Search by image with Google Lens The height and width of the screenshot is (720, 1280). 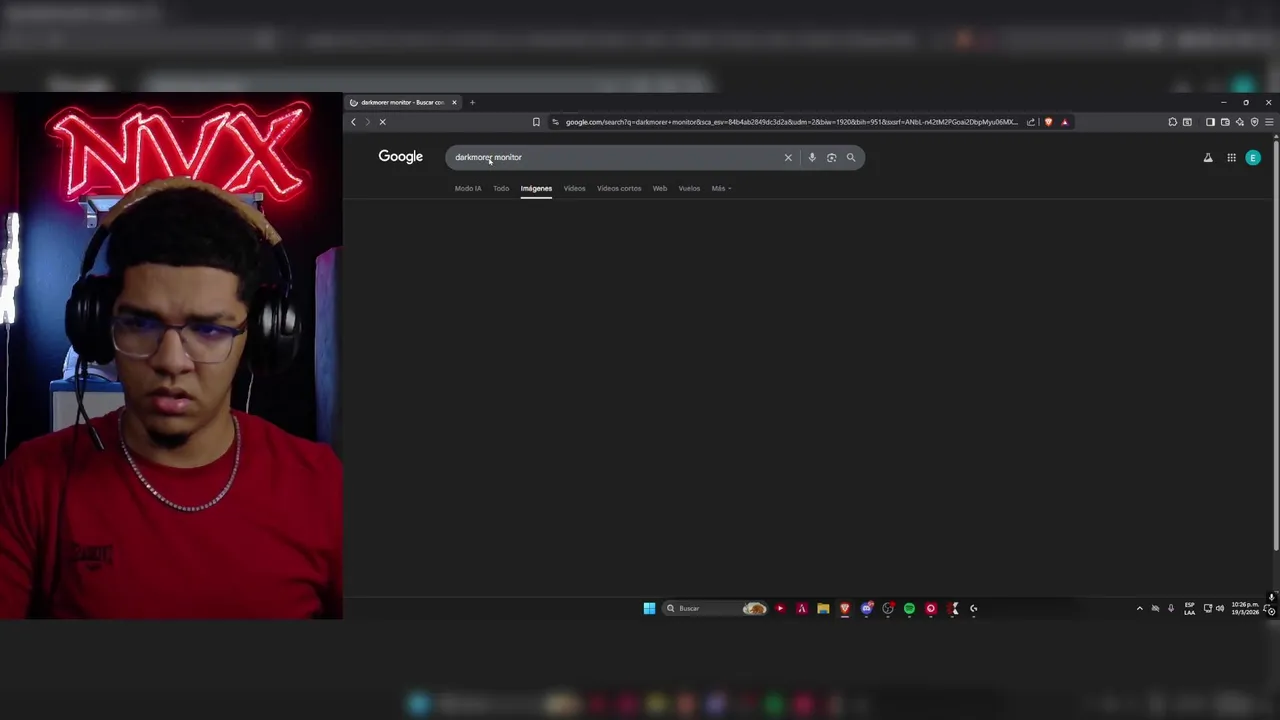coord(831,157)
